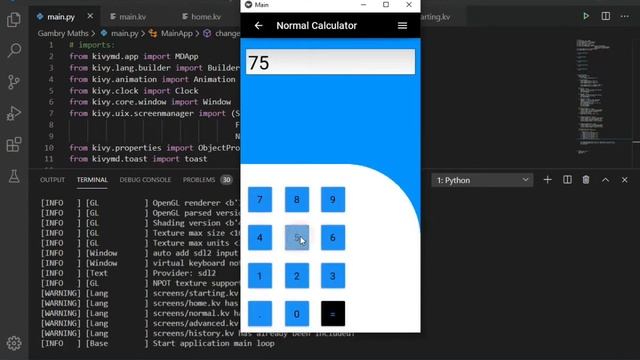Click MainApp class in the breadcrumb
The width and height of the screenshot is (640, 360).
(x=176, y=33)
